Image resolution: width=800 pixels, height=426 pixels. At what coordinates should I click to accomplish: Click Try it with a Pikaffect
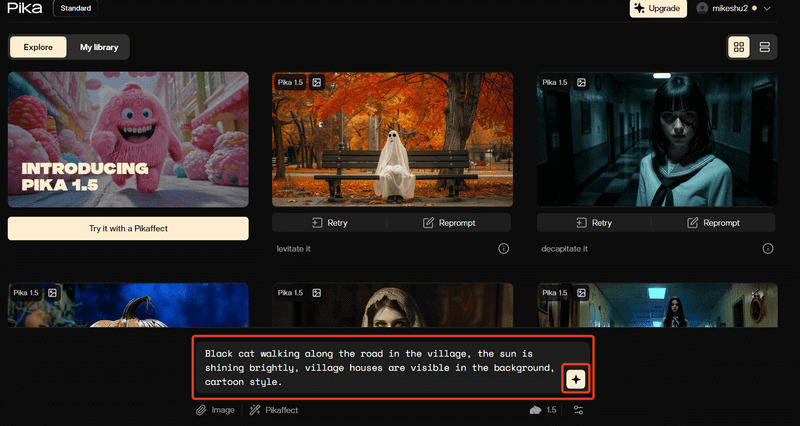click(128, 229)
